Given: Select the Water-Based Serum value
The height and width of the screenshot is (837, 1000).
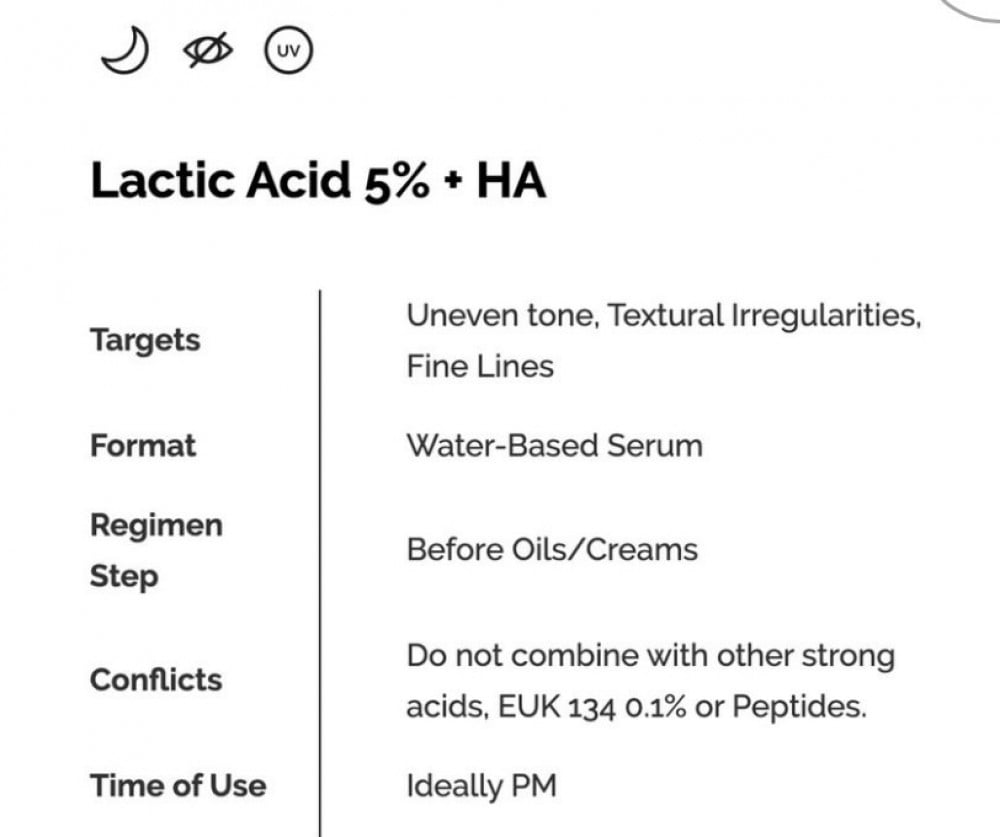Looking at the screenshot, I should point(554,445).
